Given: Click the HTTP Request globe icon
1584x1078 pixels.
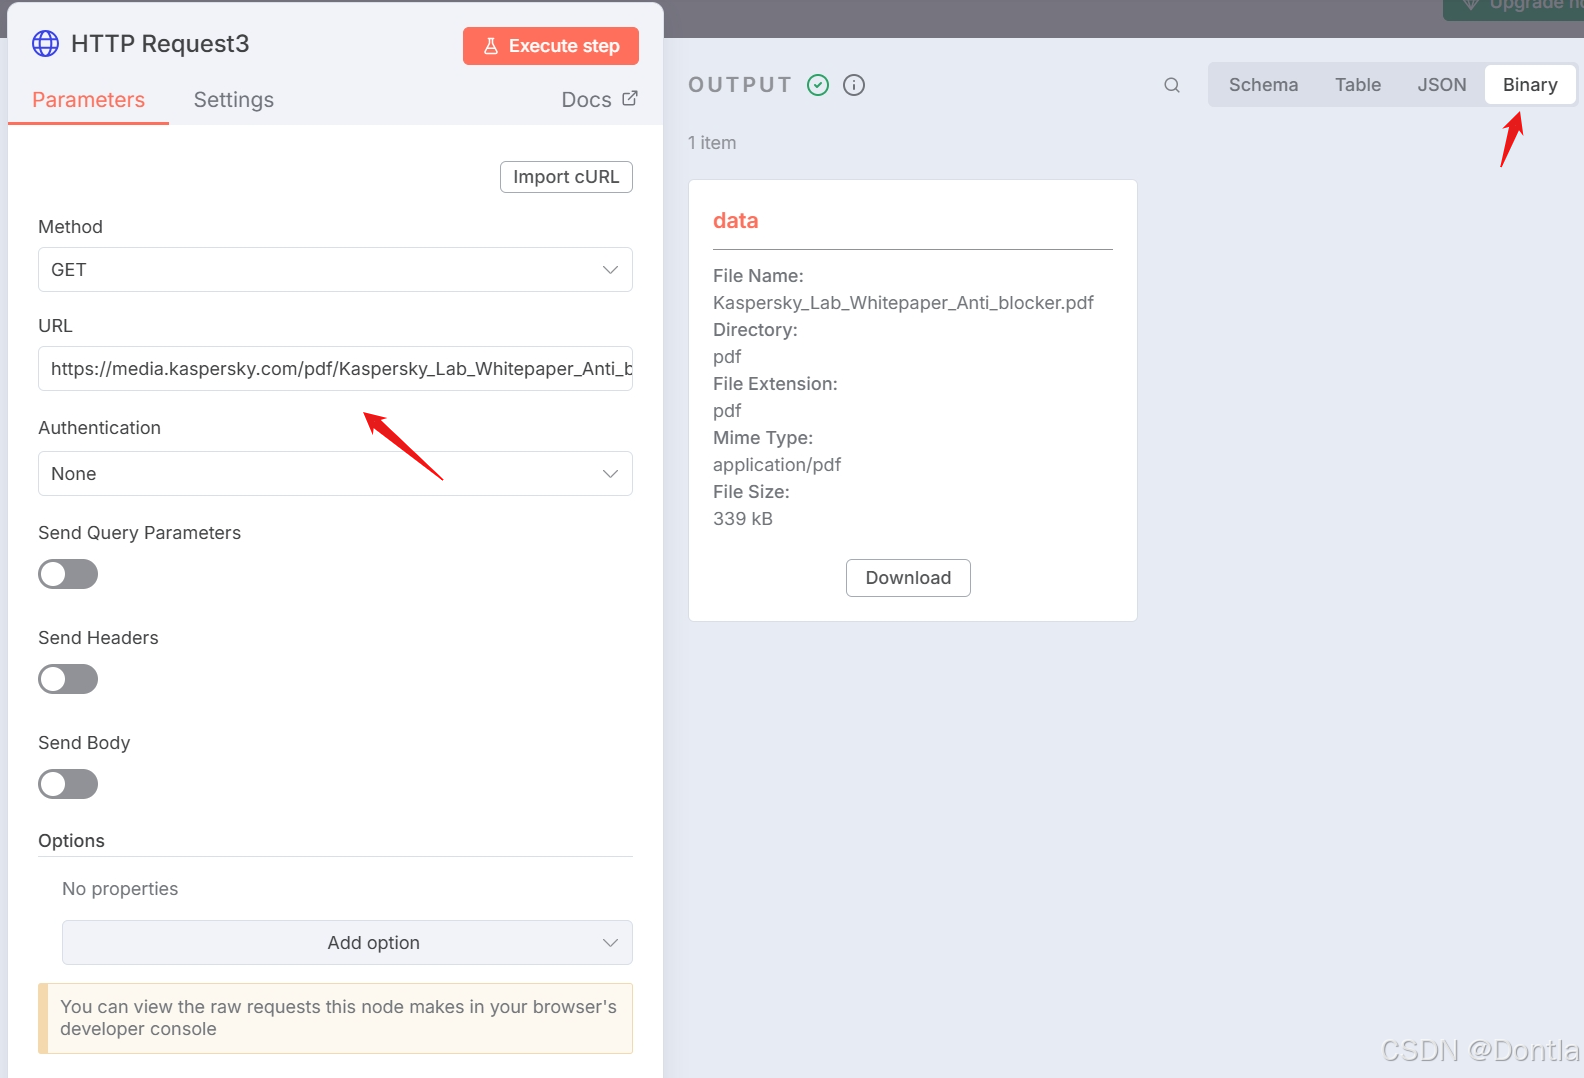Looking at the screenshot, I should pyautogui.click(x=46, y=44).
